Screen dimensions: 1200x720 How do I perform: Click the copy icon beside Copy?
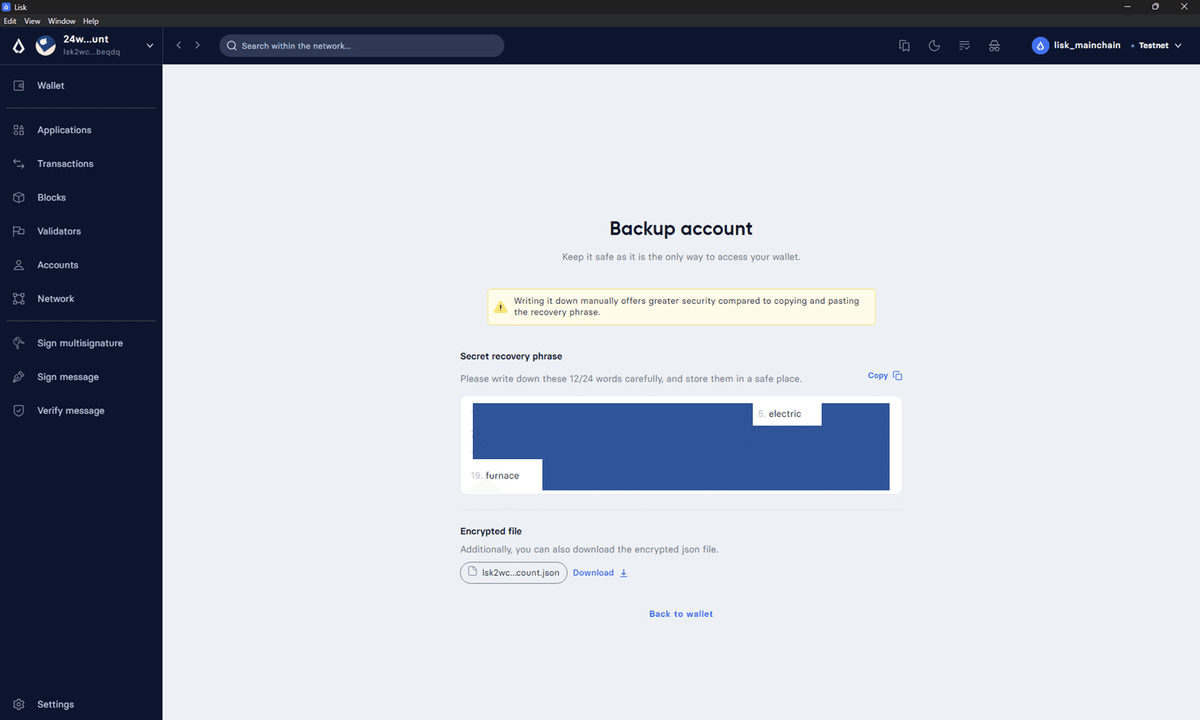[897, 376]
